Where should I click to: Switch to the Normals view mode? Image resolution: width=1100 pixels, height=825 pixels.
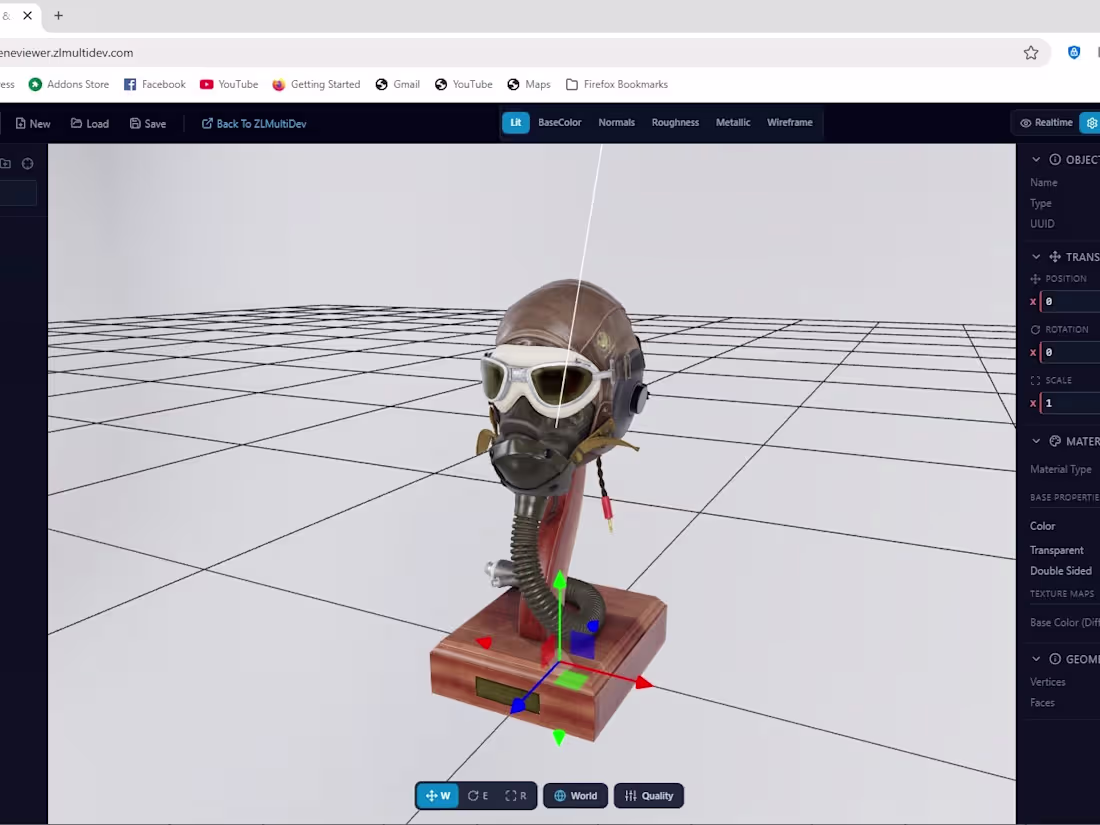click(616, 122)
